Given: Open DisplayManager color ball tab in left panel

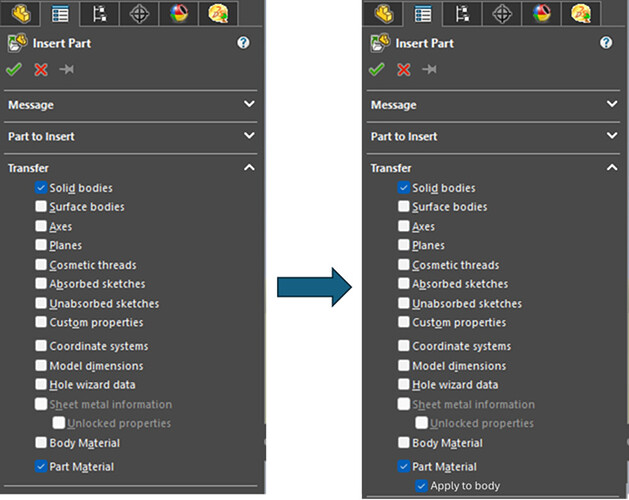Looking at the screenshot, I should [x=179, y=14].
